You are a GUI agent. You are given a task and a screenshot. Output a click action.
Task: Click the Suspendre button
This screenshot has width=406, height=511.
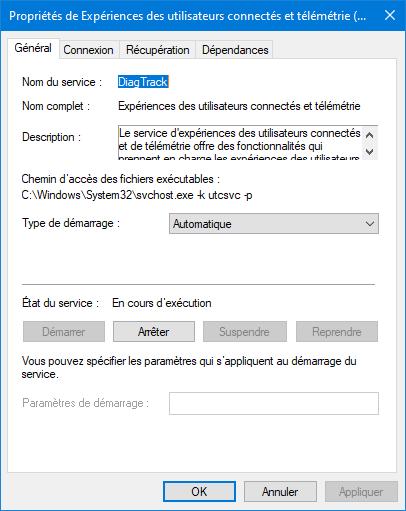click(245, 332)
